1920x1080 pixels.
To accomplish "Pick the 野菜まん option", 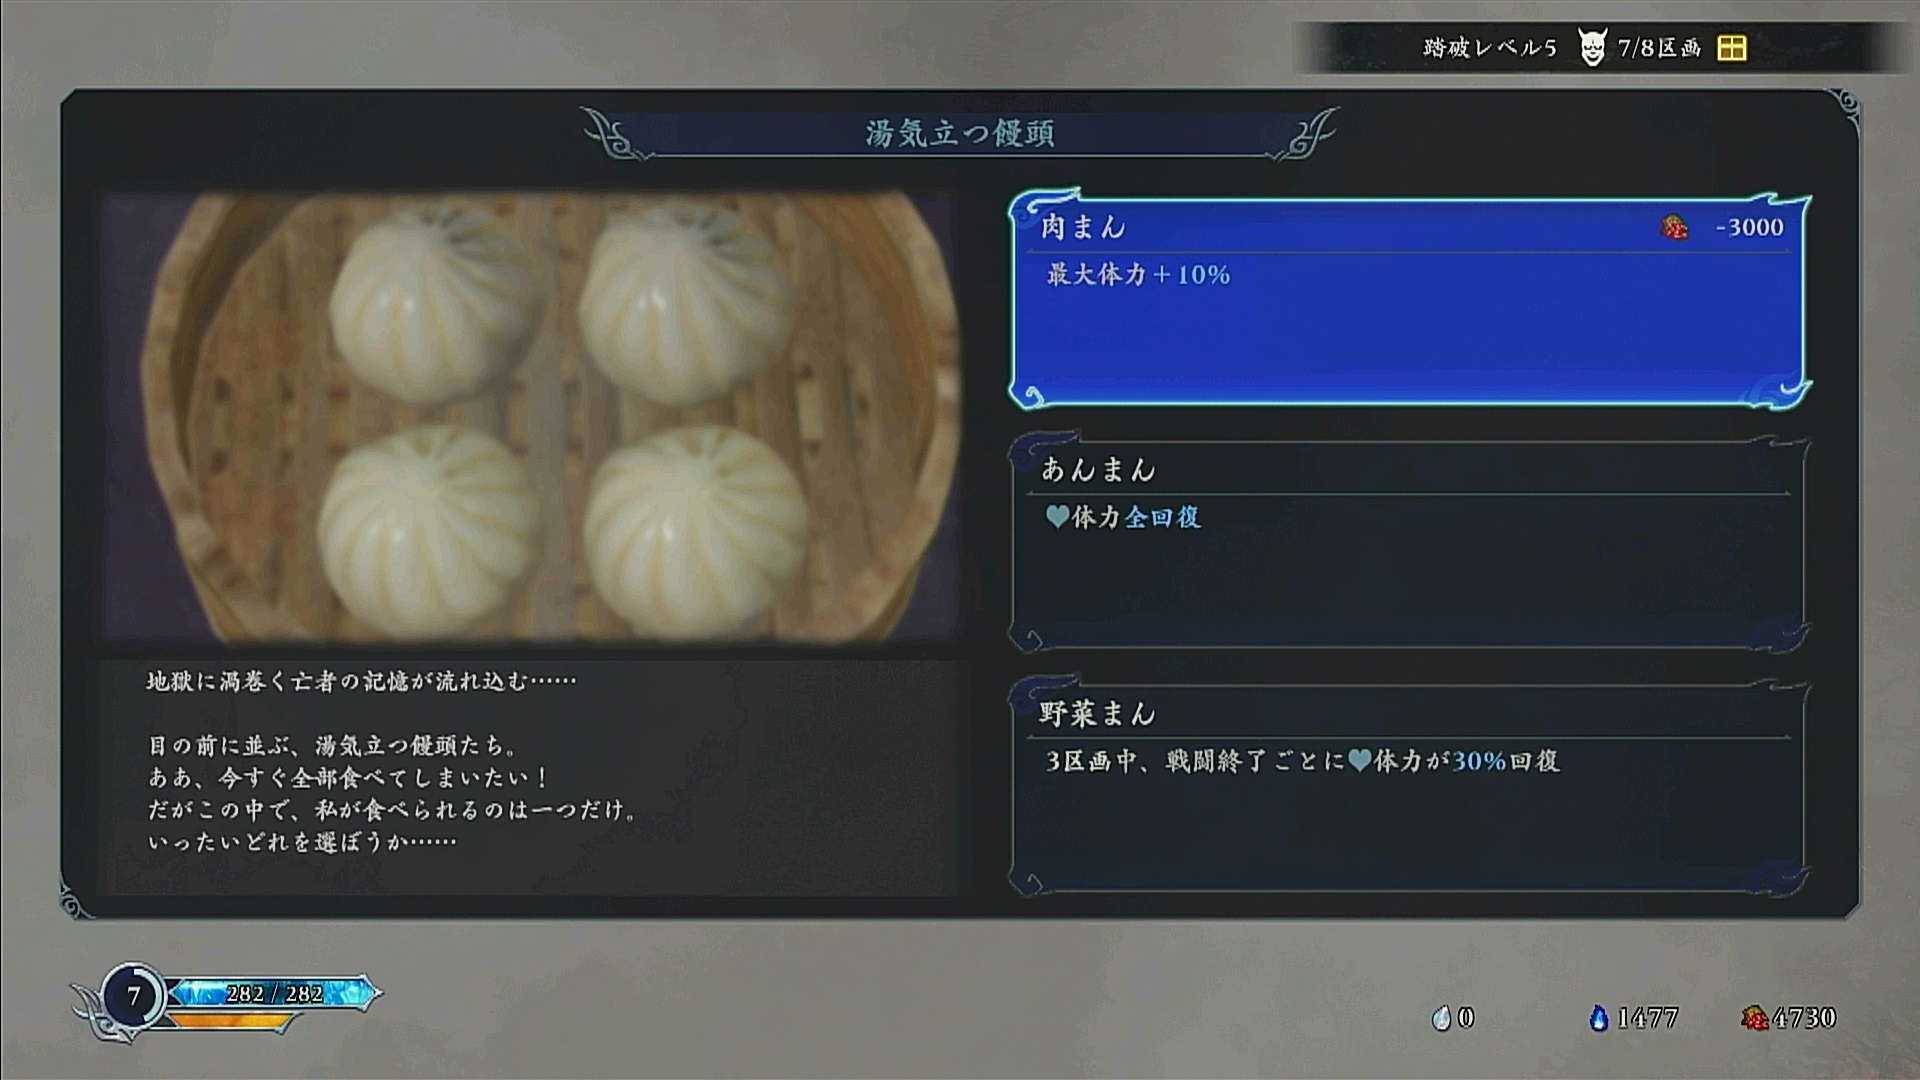I will [1410, 786].
